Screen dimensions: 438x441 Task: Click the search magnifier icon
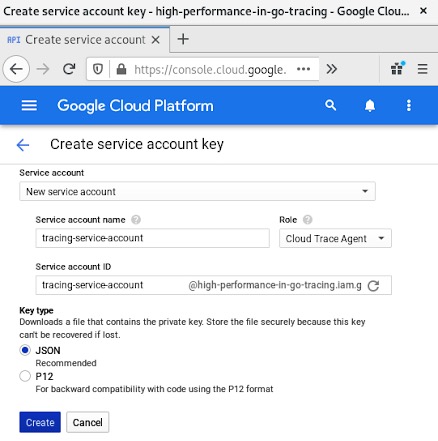(x=330, y=105)
